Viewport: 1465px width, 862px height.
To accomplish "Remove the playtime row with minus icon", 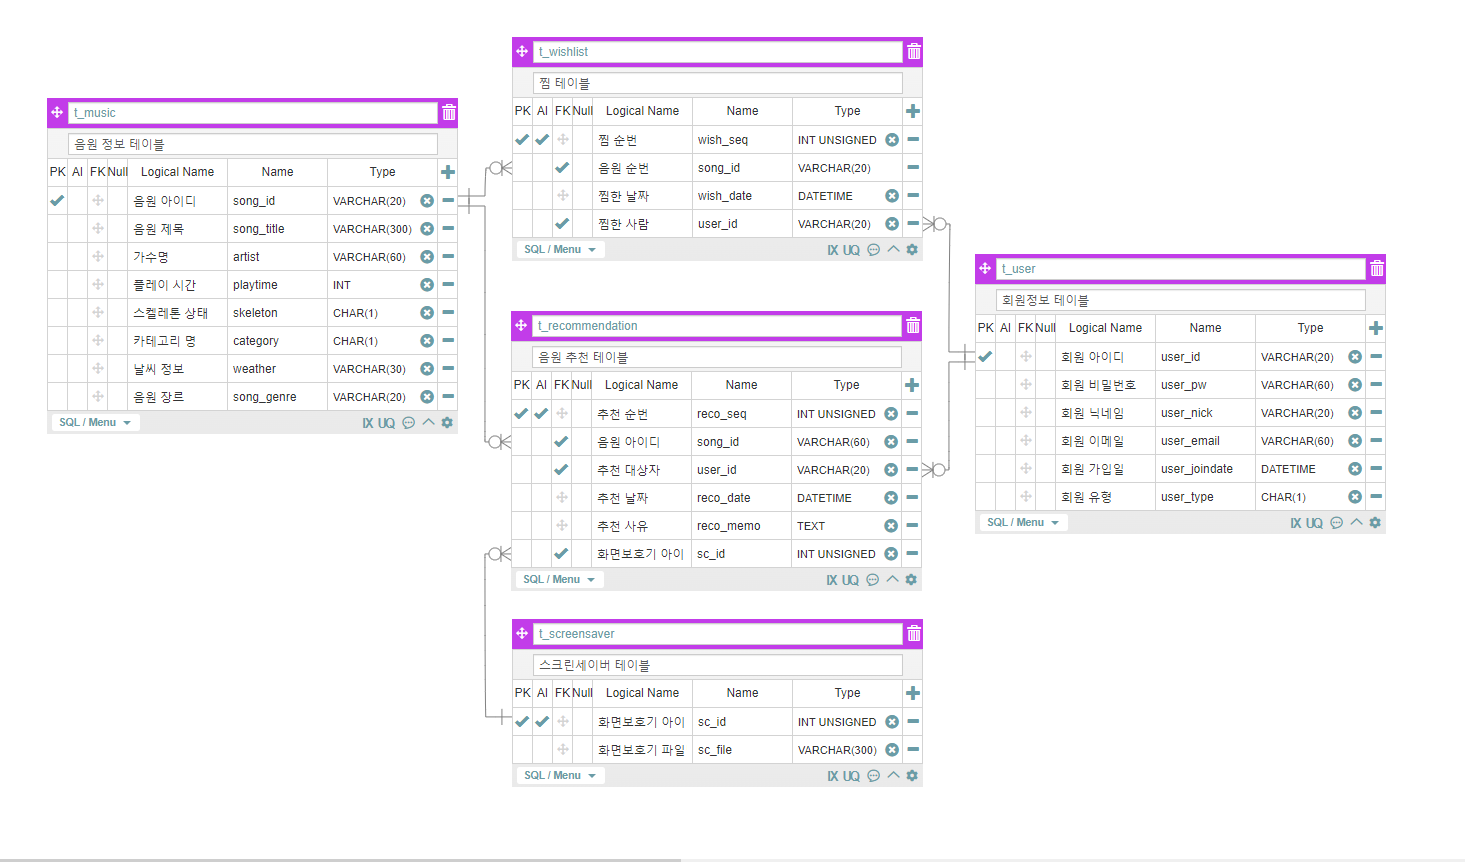I will point(448,285).
